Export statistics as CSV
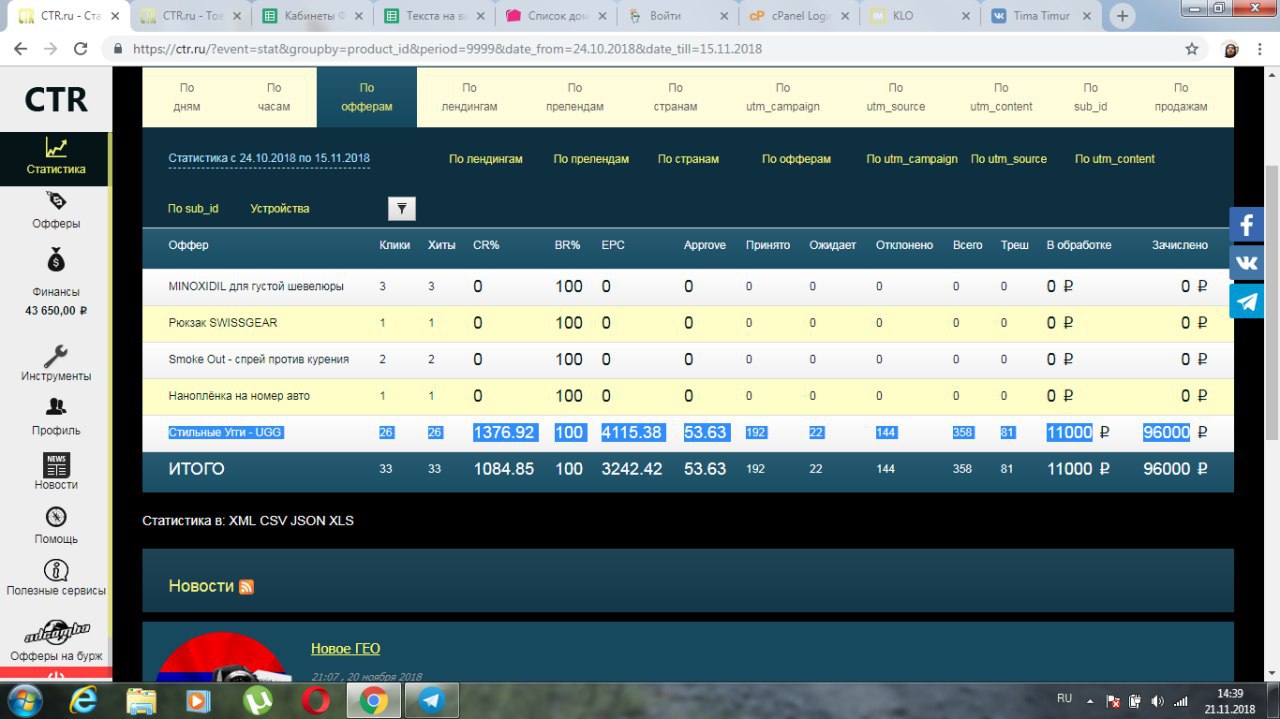The height and width of the screenshot is (719, 1280). [273, 521]
